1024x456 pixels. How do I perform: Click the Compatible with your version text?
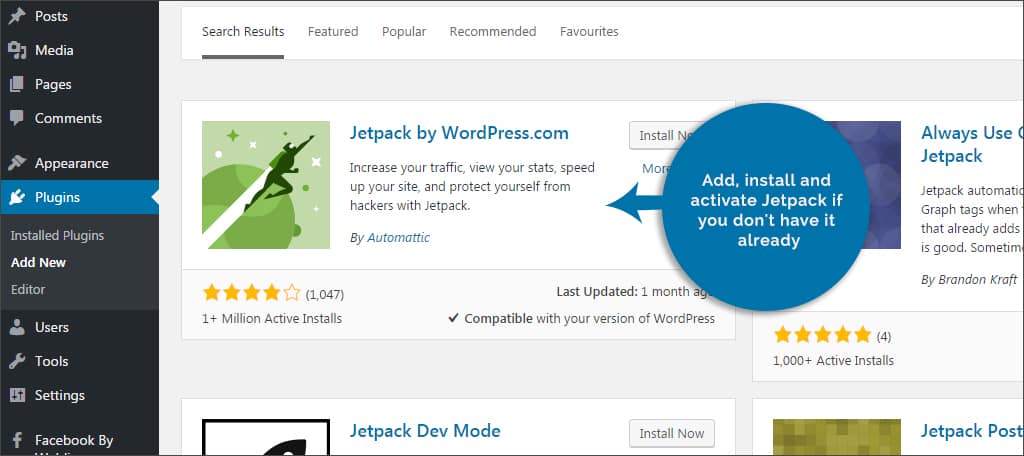pyautogui.click(x=581, y=319)
